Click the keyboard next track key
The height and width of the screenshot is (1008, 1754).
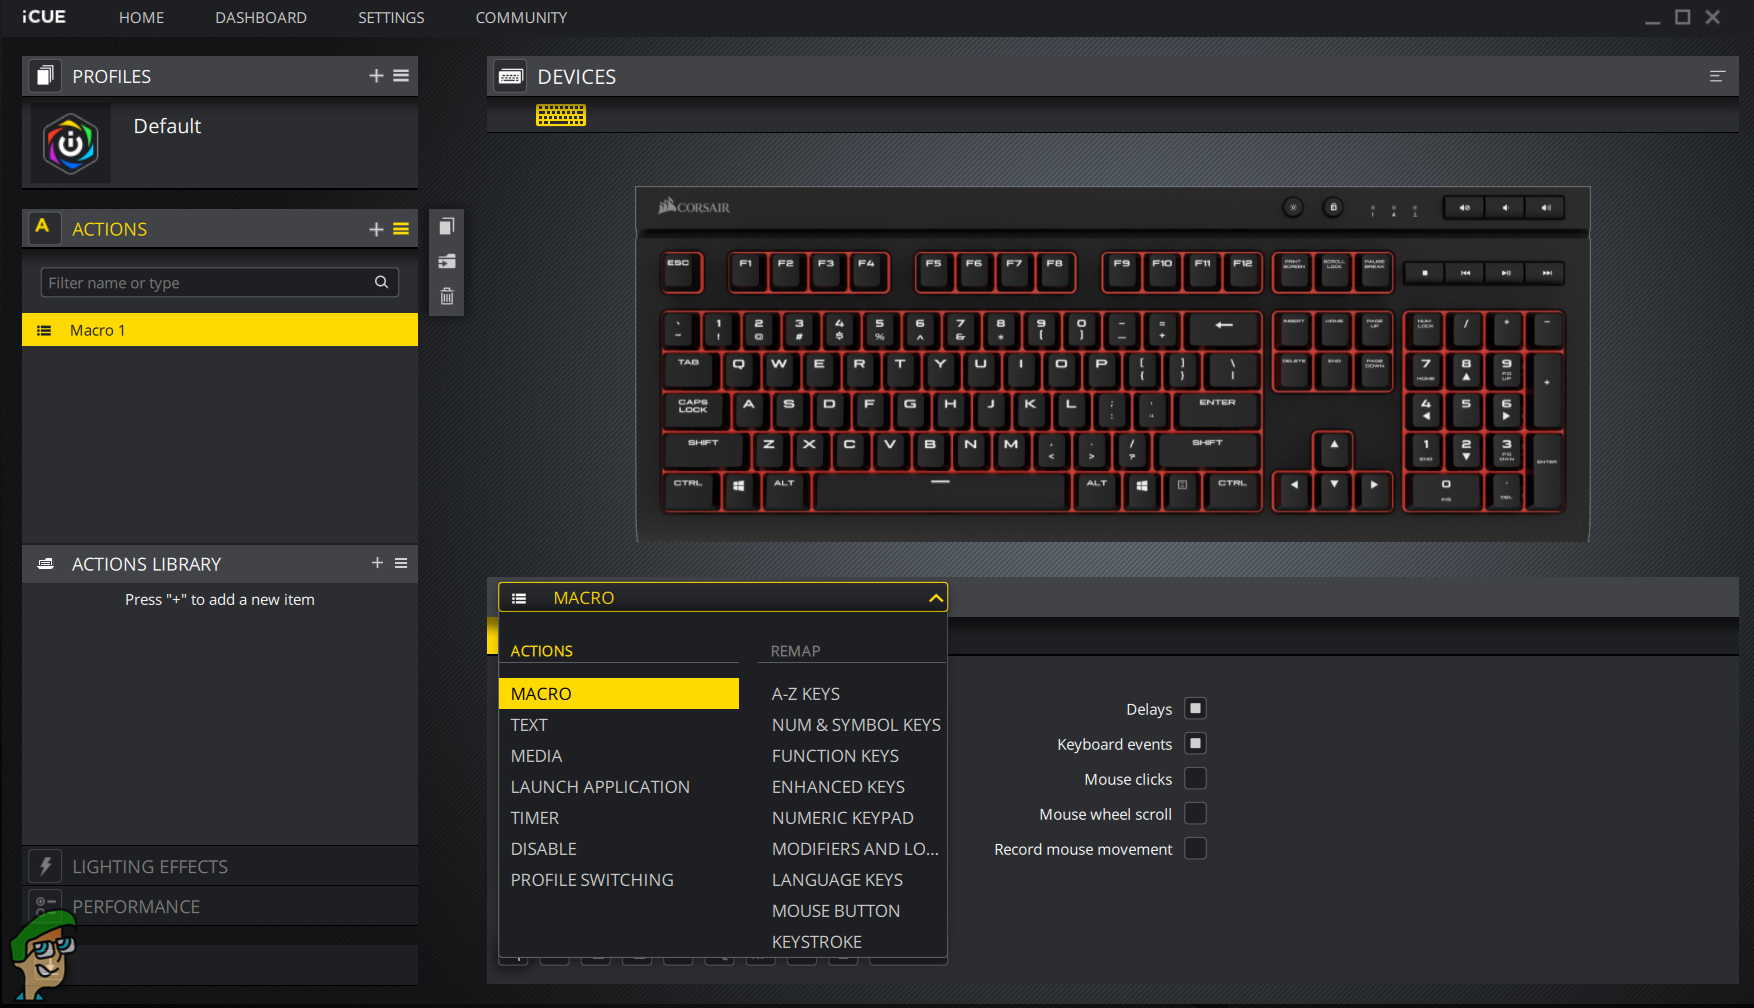1547,273
